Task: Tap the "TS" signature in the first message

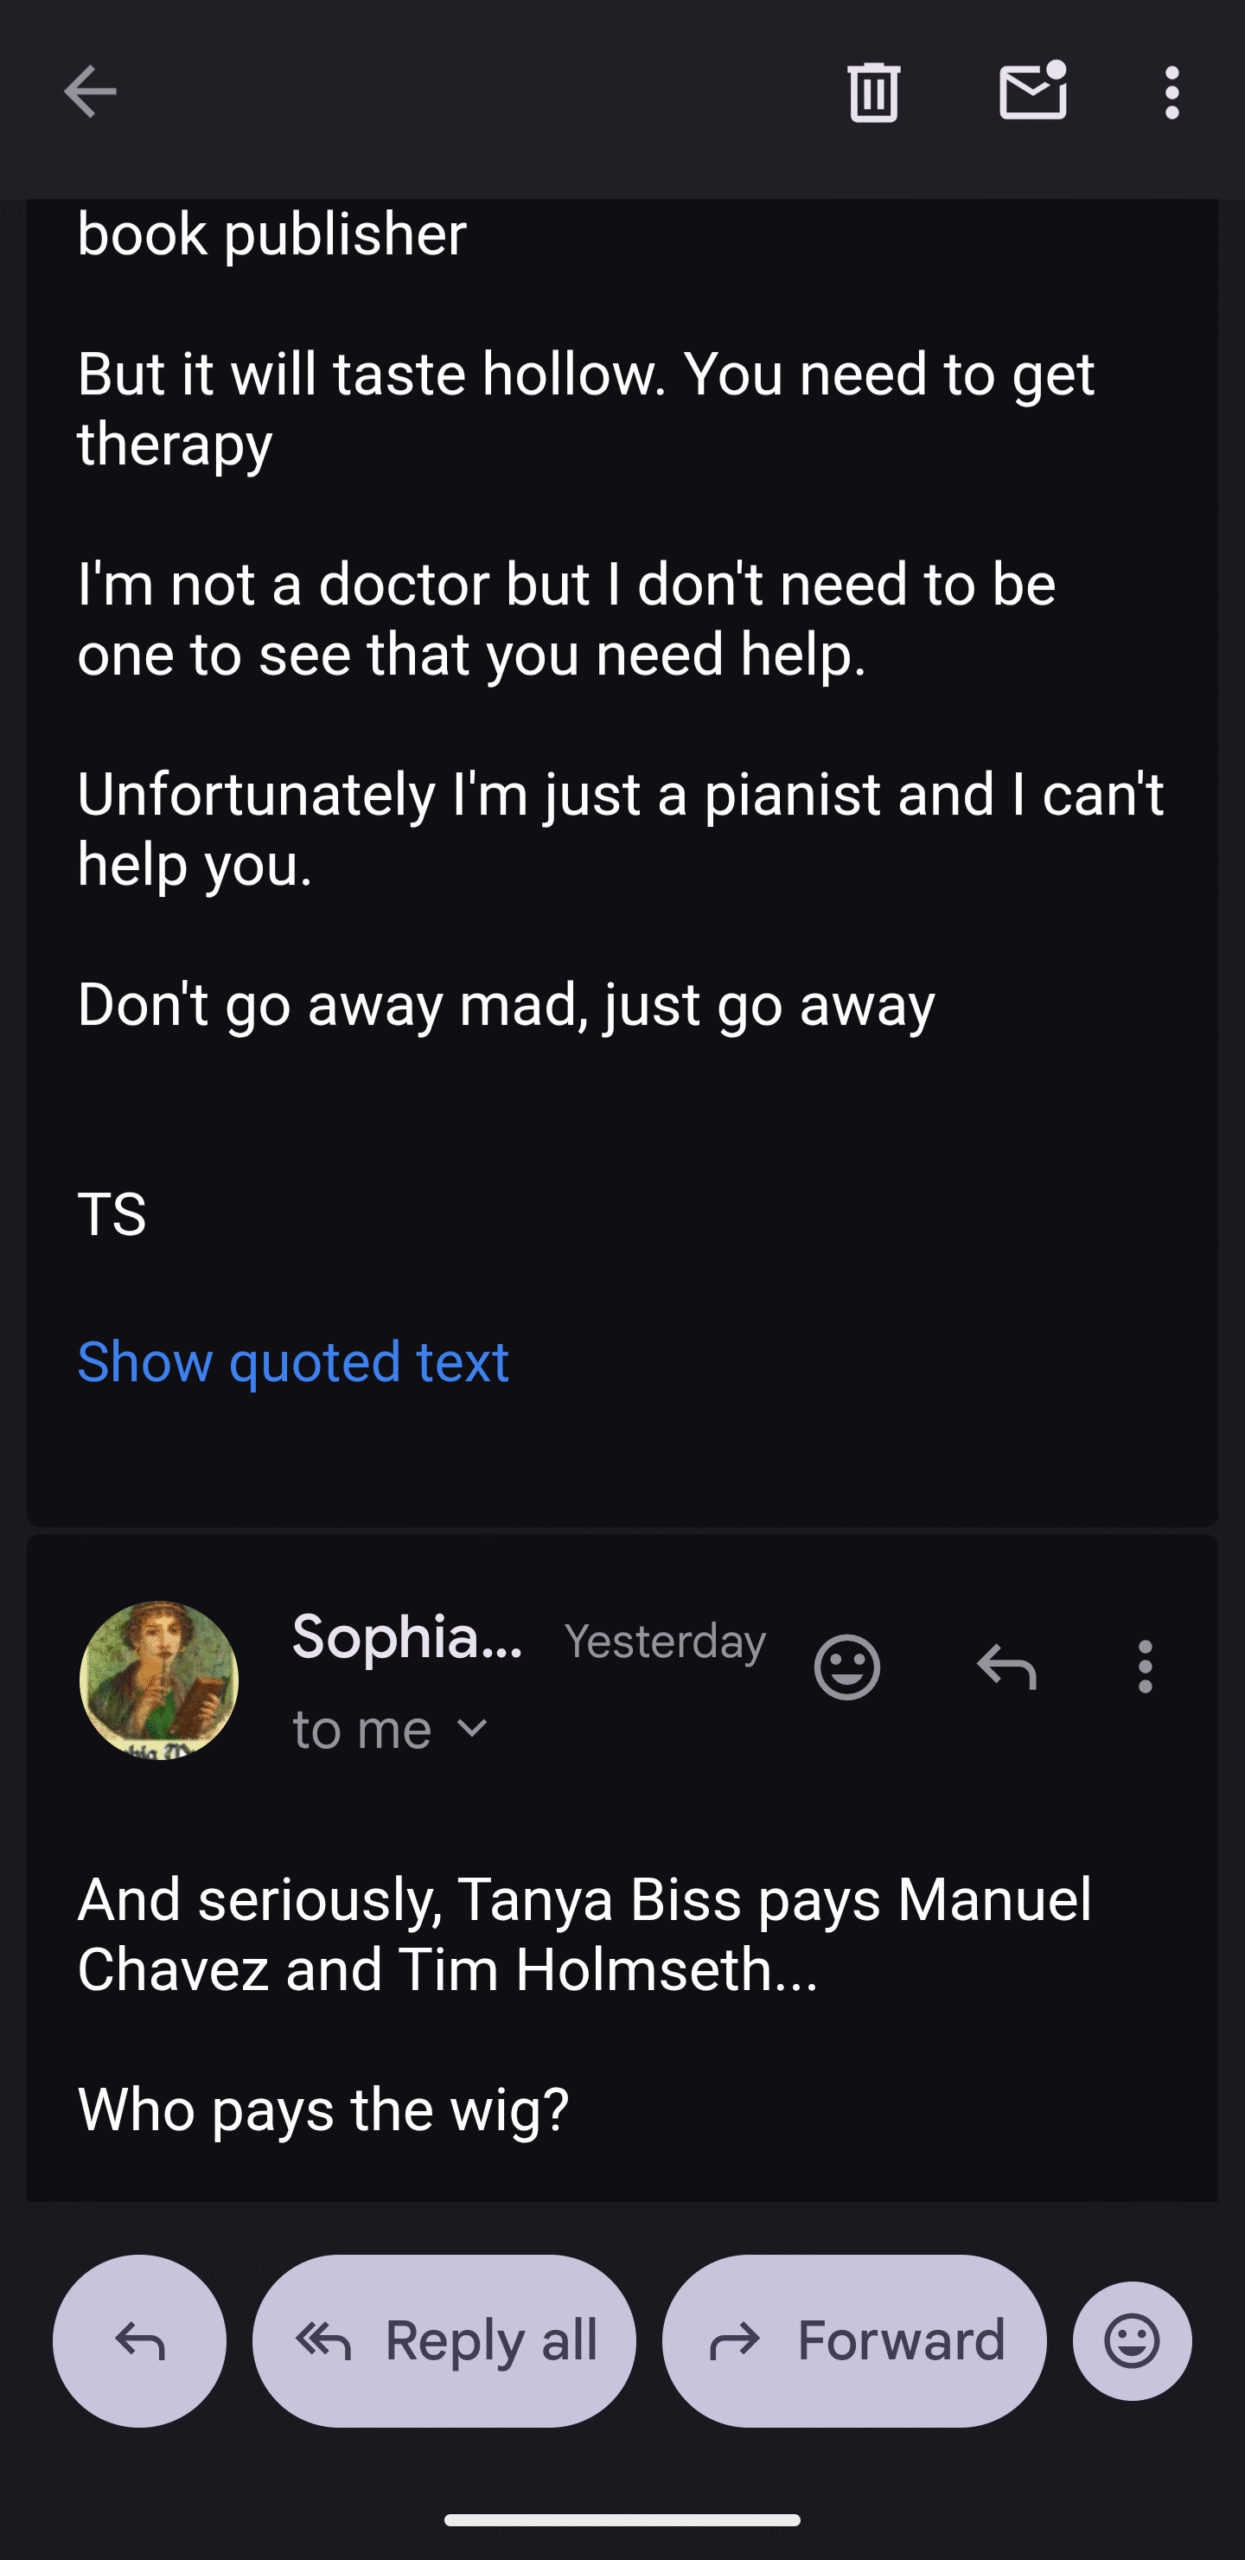Action: tap(112, 1215)
